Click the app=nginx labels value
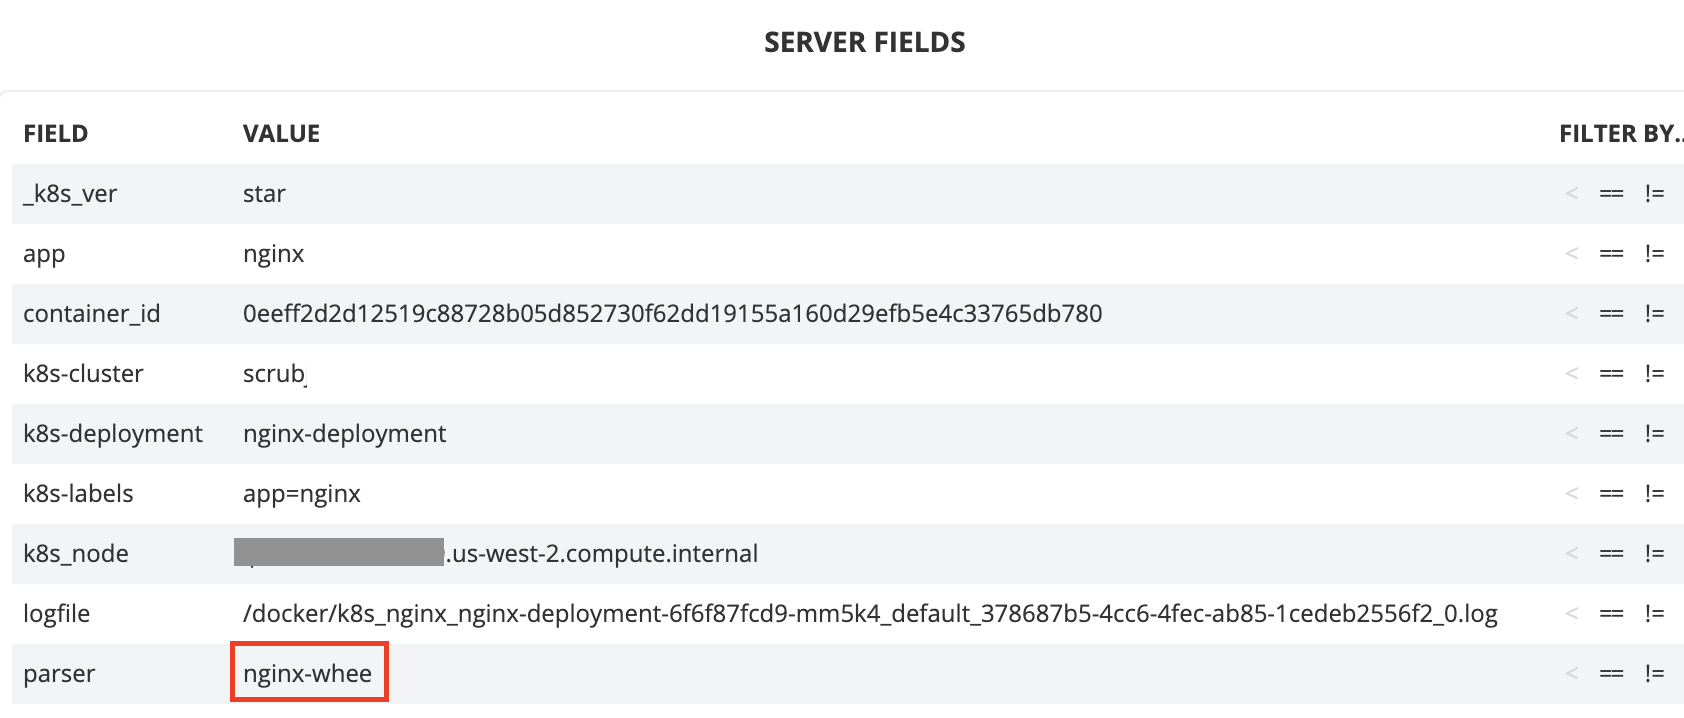 [x=302, y=494]
